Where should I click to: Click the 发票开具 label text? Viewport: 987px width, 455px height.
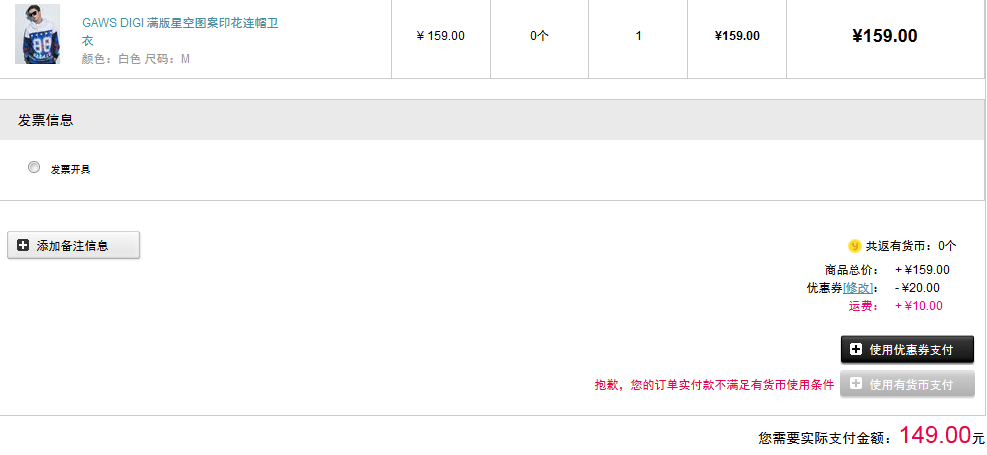coord(71,169)
